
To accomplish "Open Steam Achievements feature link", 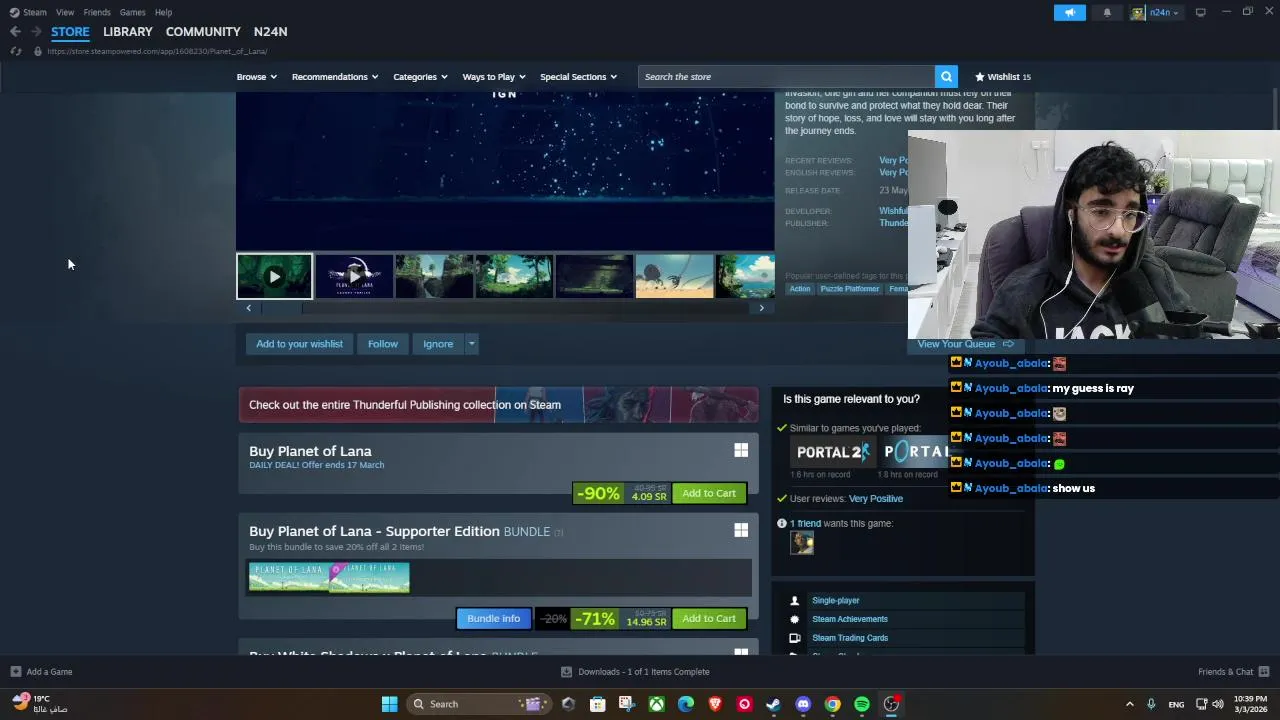I will [x=850, y=619].
